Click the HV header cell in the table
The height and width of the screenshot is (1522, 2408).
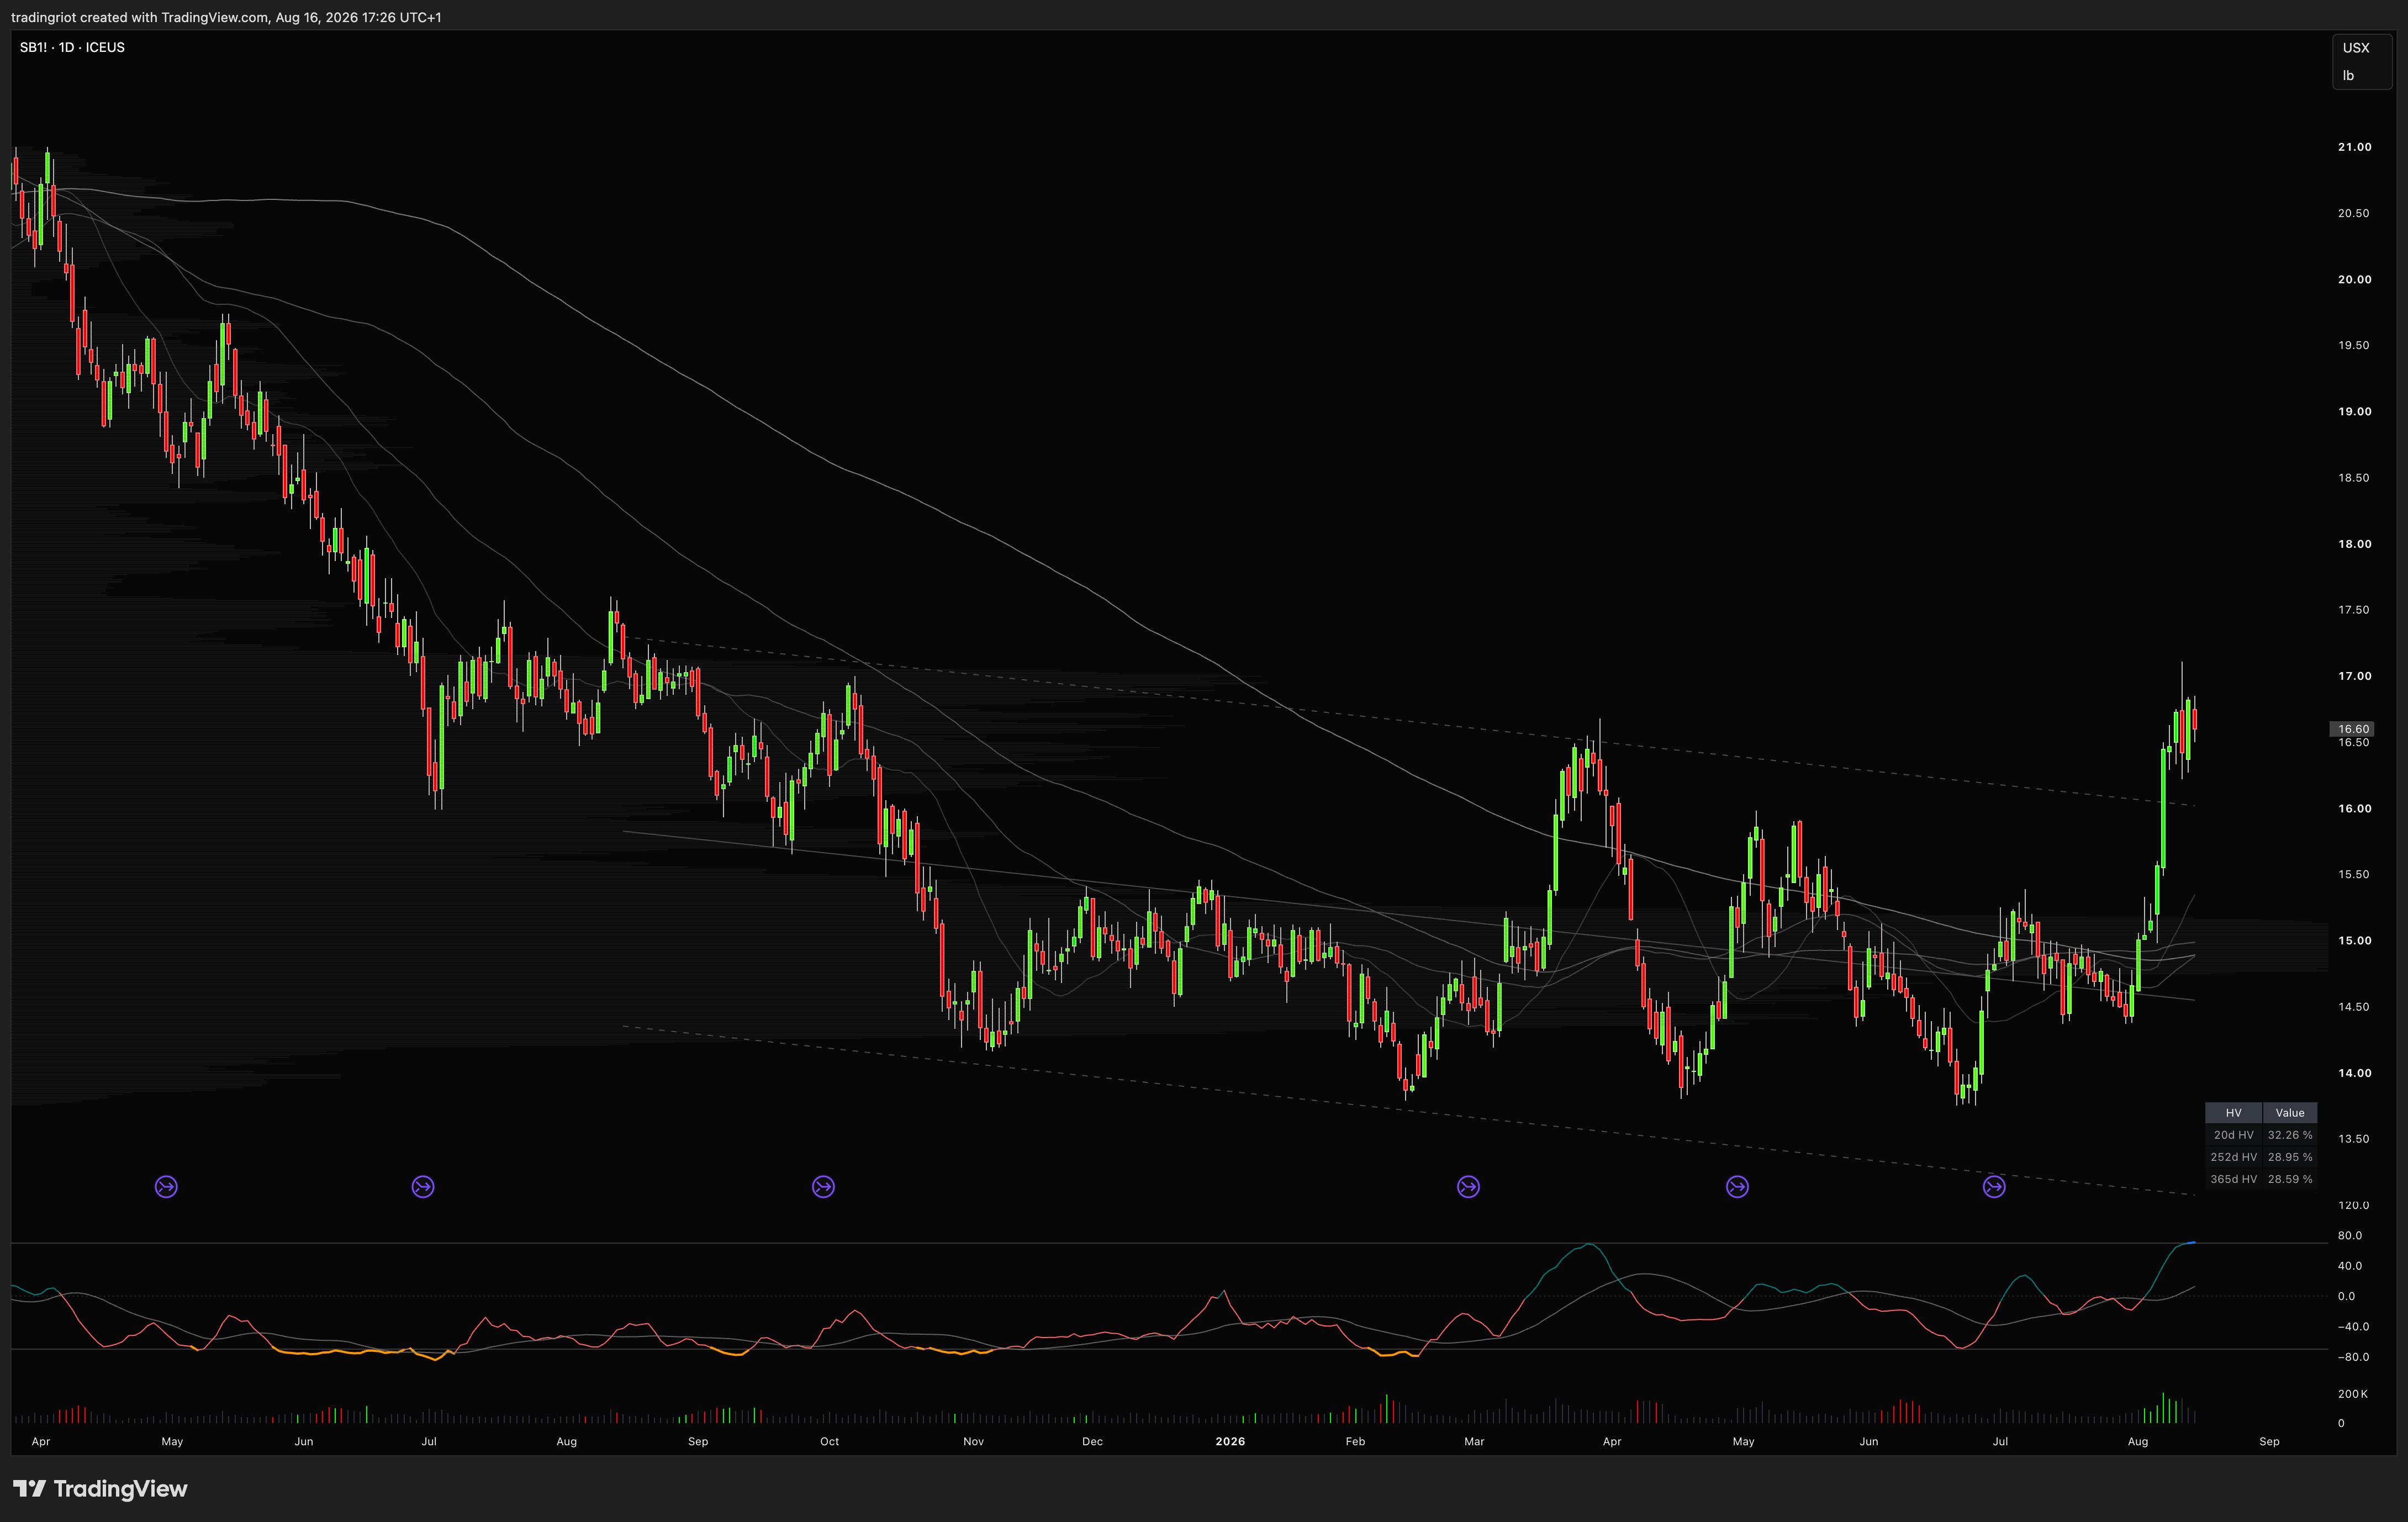click(2233, 1113)
